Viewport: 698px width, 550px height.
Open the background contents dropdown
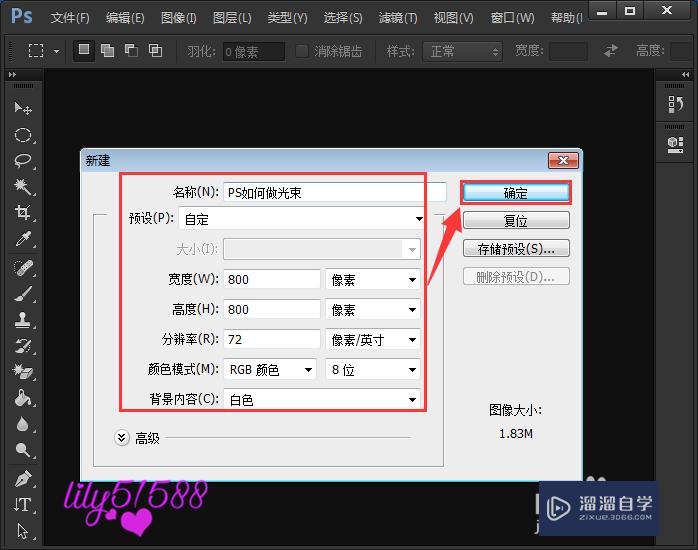point(322,399)
